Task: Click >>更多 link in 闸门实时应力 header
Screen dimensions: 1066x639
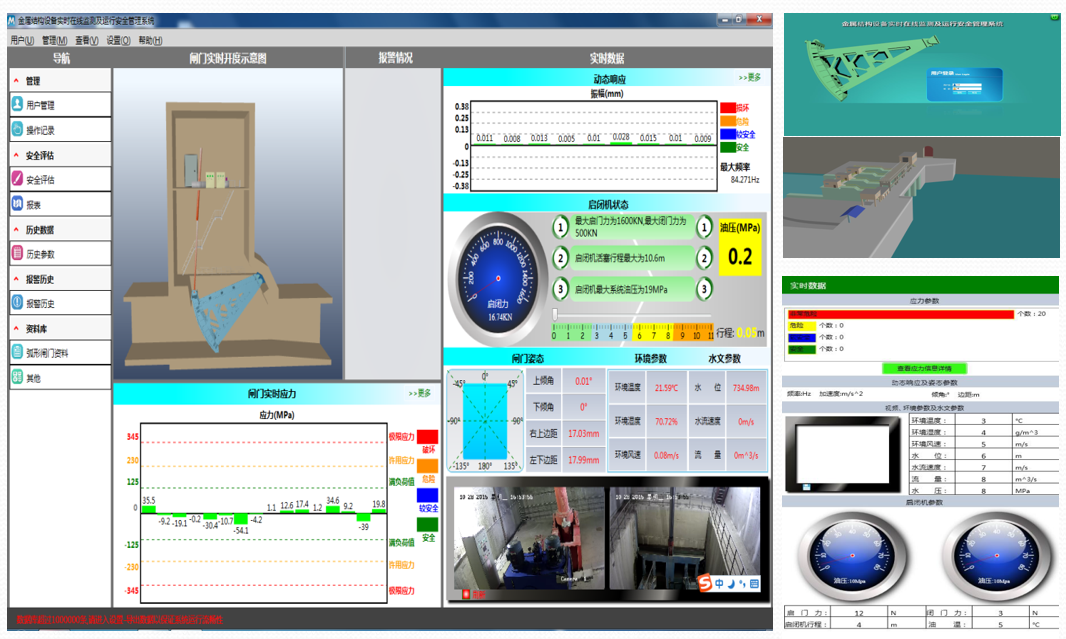Action: pos(419,393)
